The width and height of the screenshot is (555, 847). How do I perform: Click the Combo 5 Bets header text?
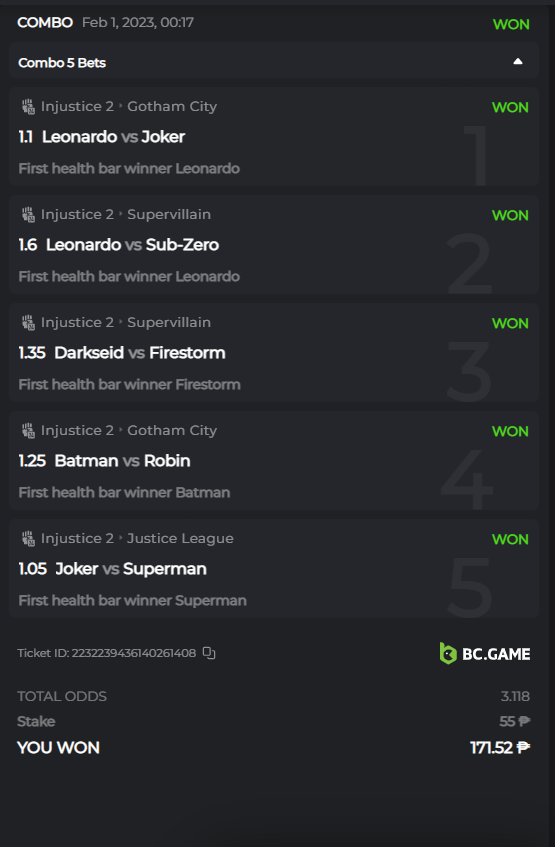click(x=62, y=63)
